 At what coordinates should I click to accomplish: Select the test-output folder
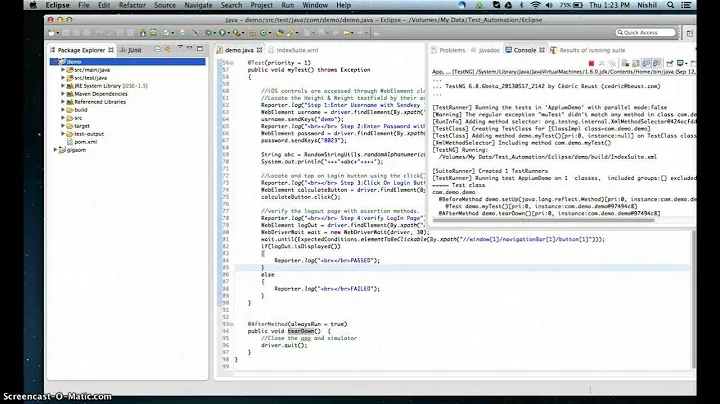click(89, 134)
